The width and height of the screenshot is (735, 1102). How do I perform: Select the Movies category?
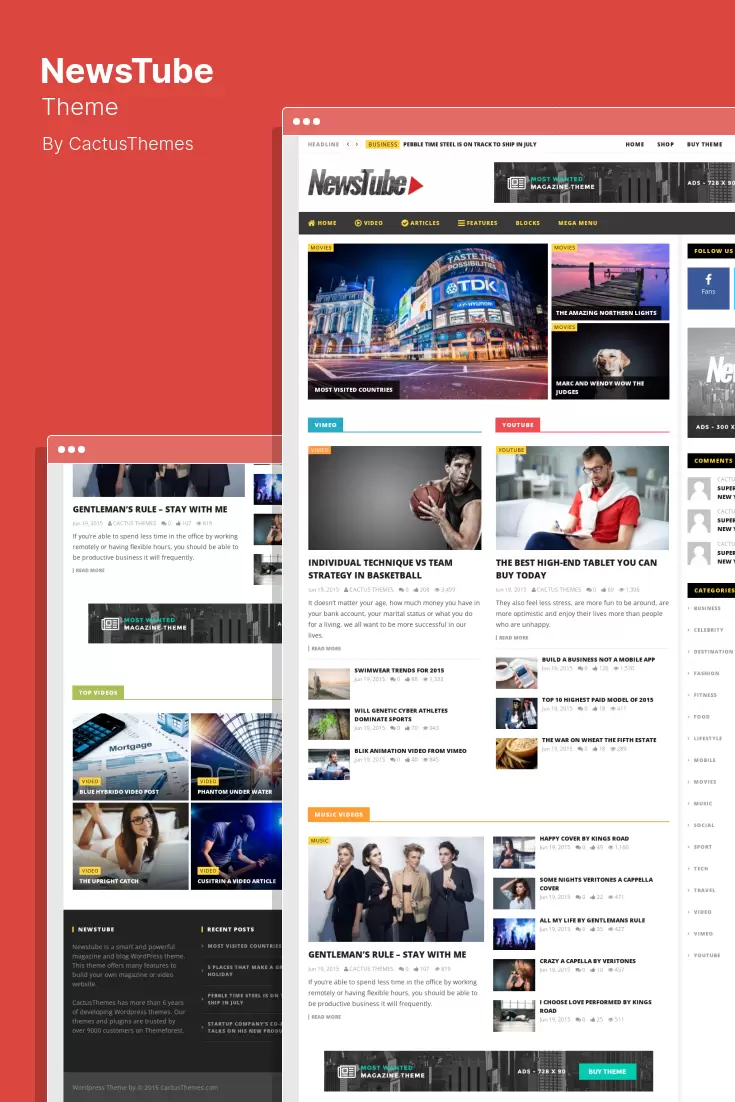point(705,782)
